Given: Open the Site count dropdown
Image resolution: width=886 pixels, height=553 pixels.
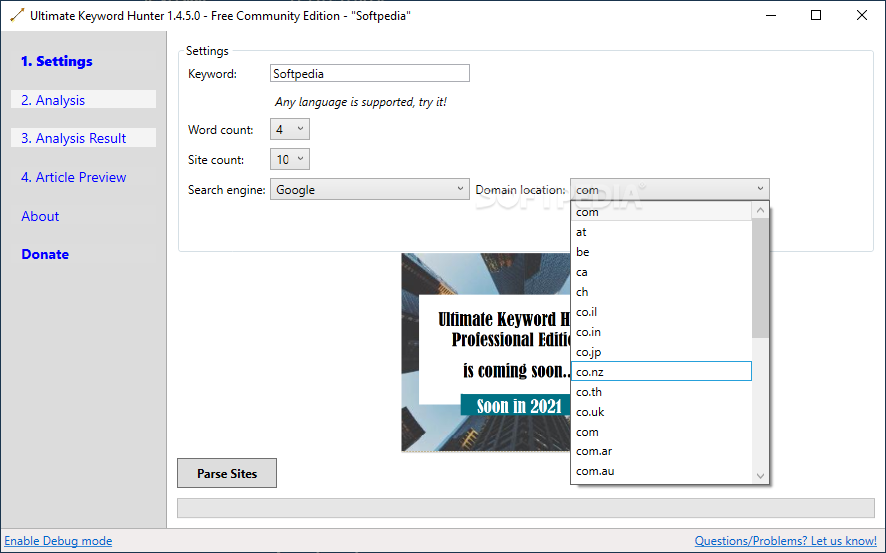Looking at the screenshot, I should [289, 159].
